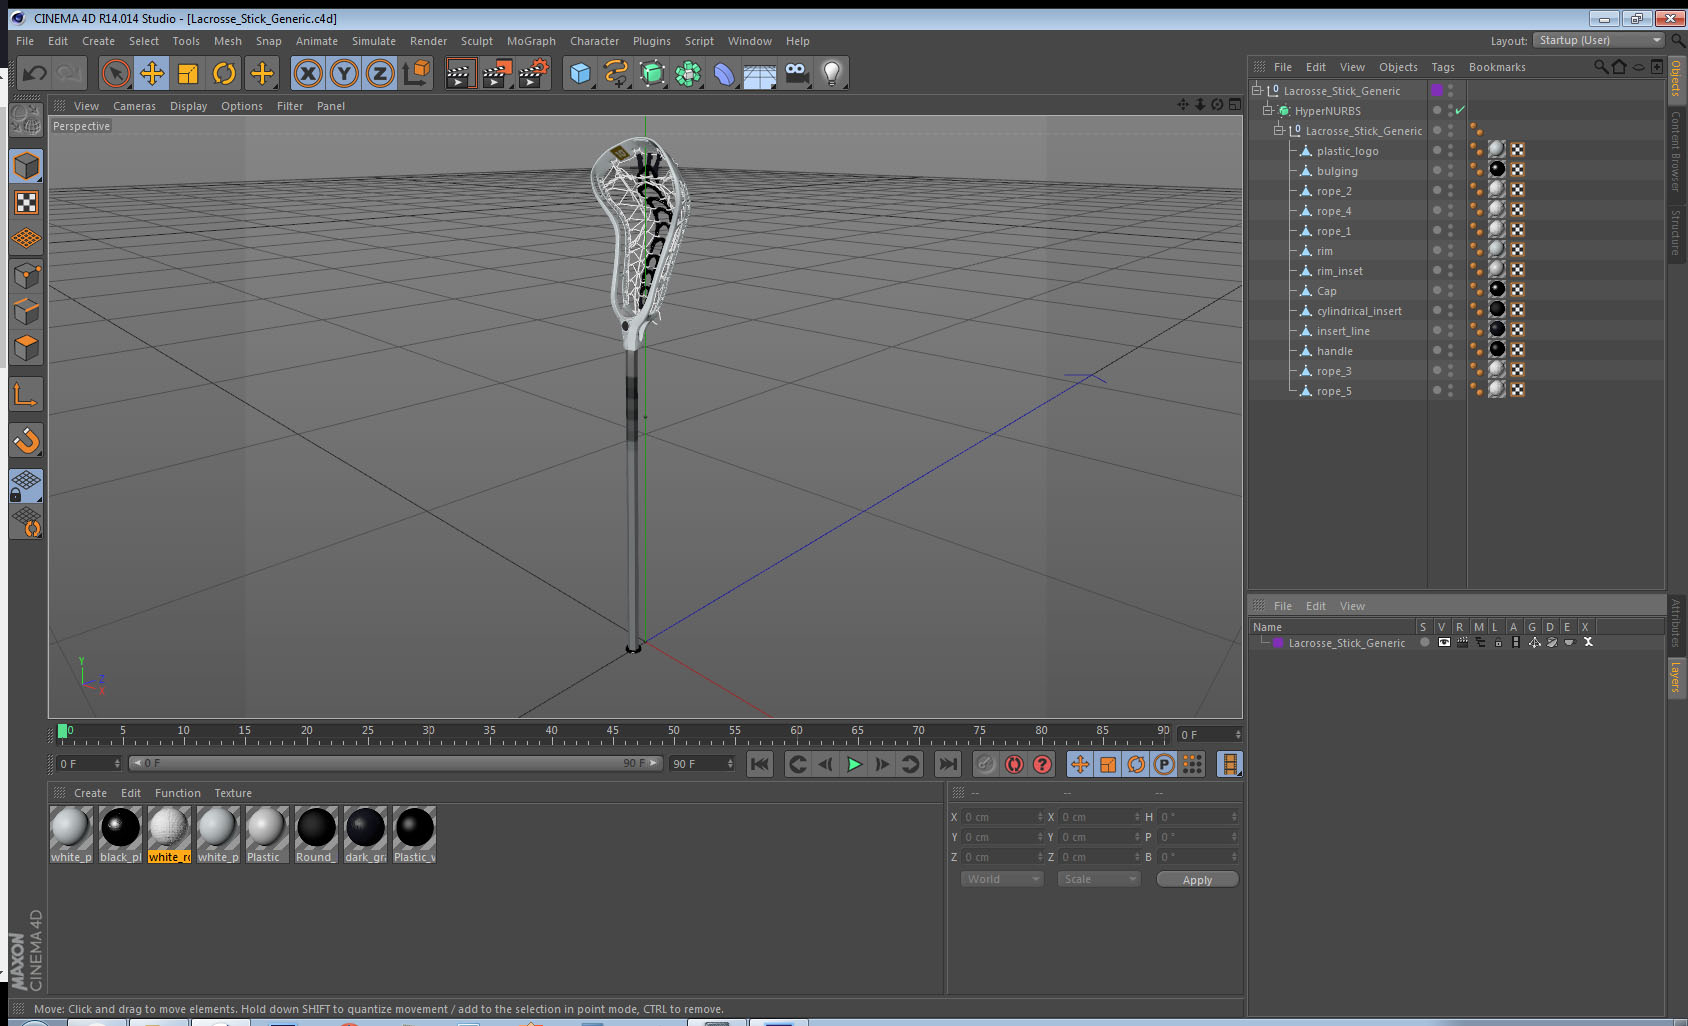Open the World coordinate dropdown
The width and height of the screenshot is (1688, 1026).
(x=1002, y=879)
